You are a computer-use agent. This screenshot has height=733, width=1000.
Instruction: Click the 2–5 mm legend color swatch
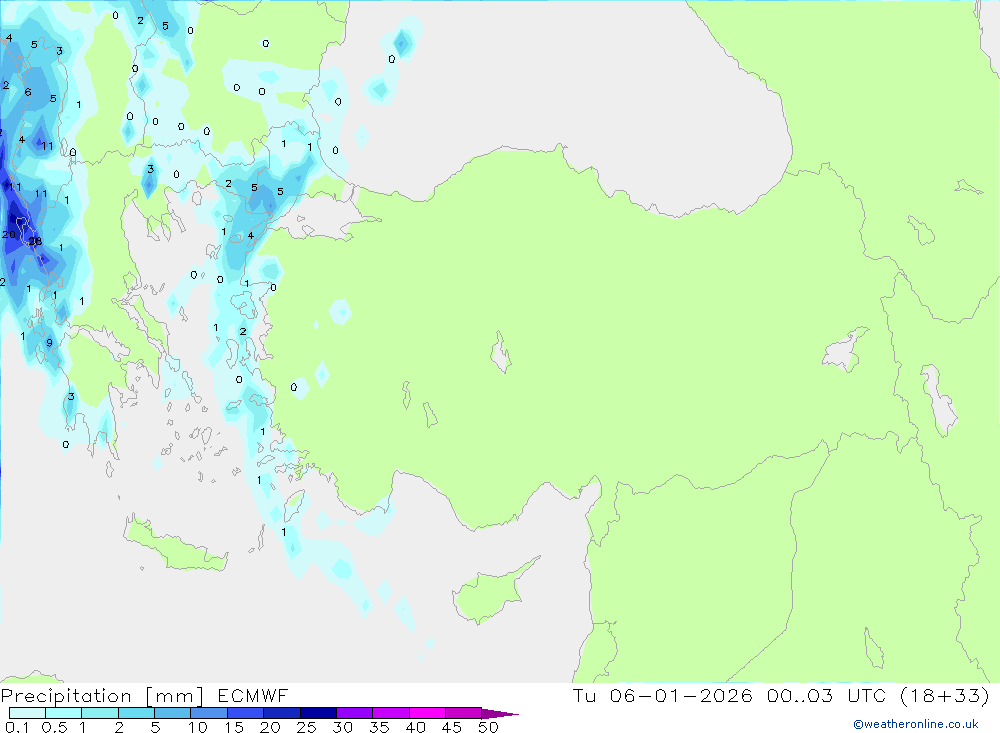click(136, 713)
